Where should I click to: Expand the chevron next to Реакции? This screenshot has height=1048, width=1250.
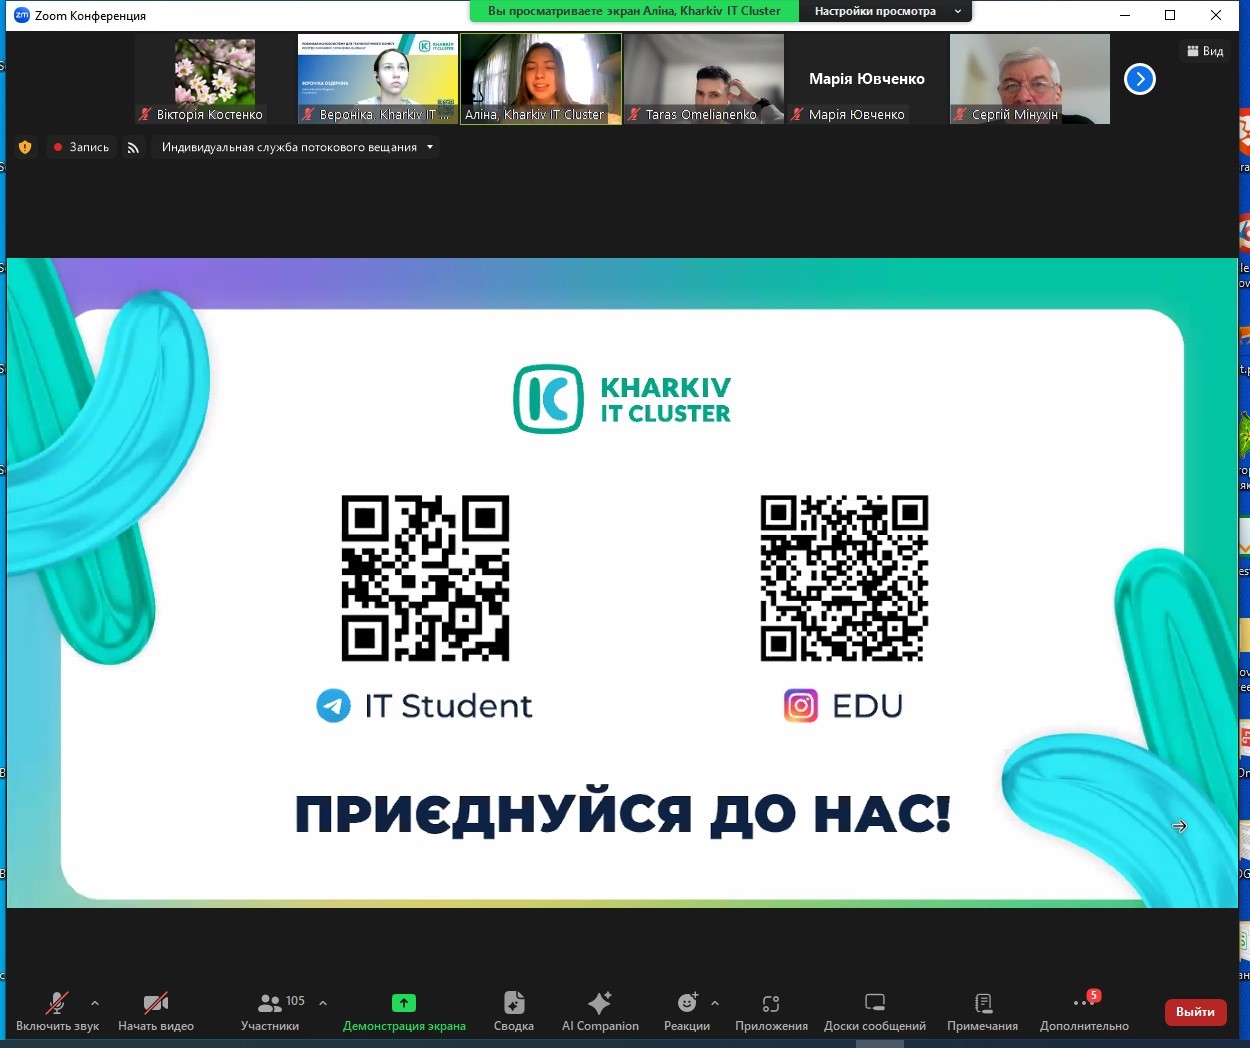[715, 1002]
